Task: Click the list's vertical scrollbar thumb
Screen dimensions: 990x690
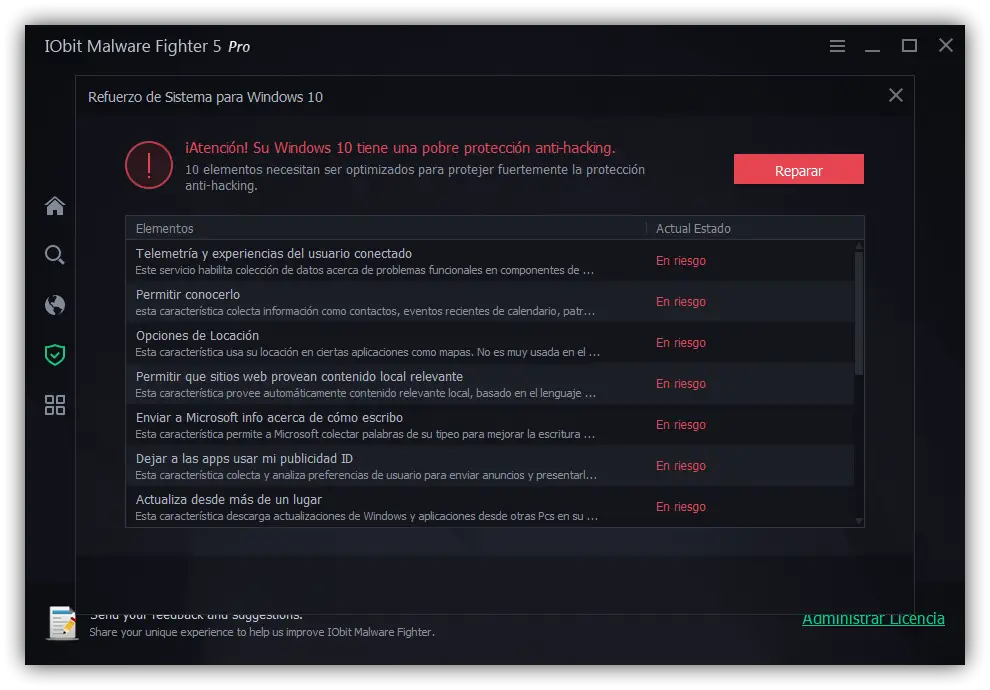Action: [x=859, y=313]
